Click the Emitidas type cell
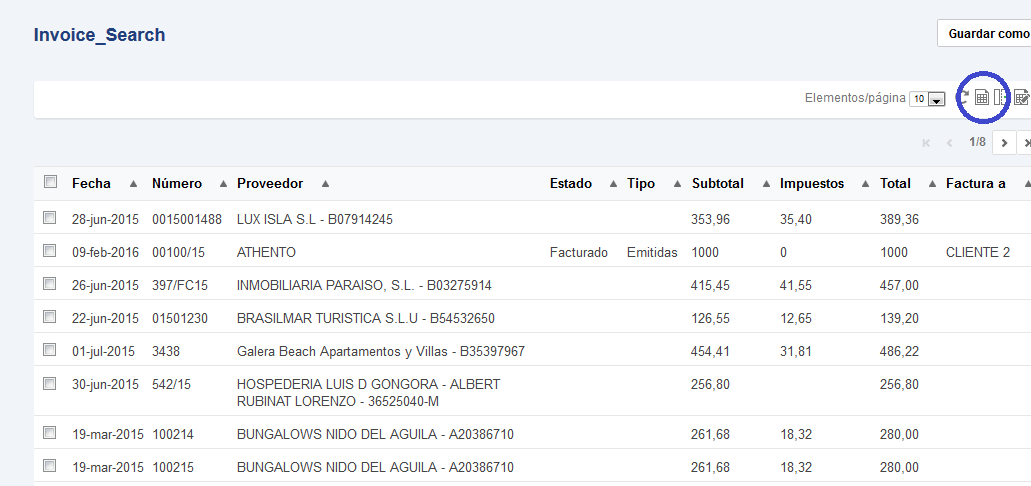The image size is (1031, 486). (x=652, y=253)
